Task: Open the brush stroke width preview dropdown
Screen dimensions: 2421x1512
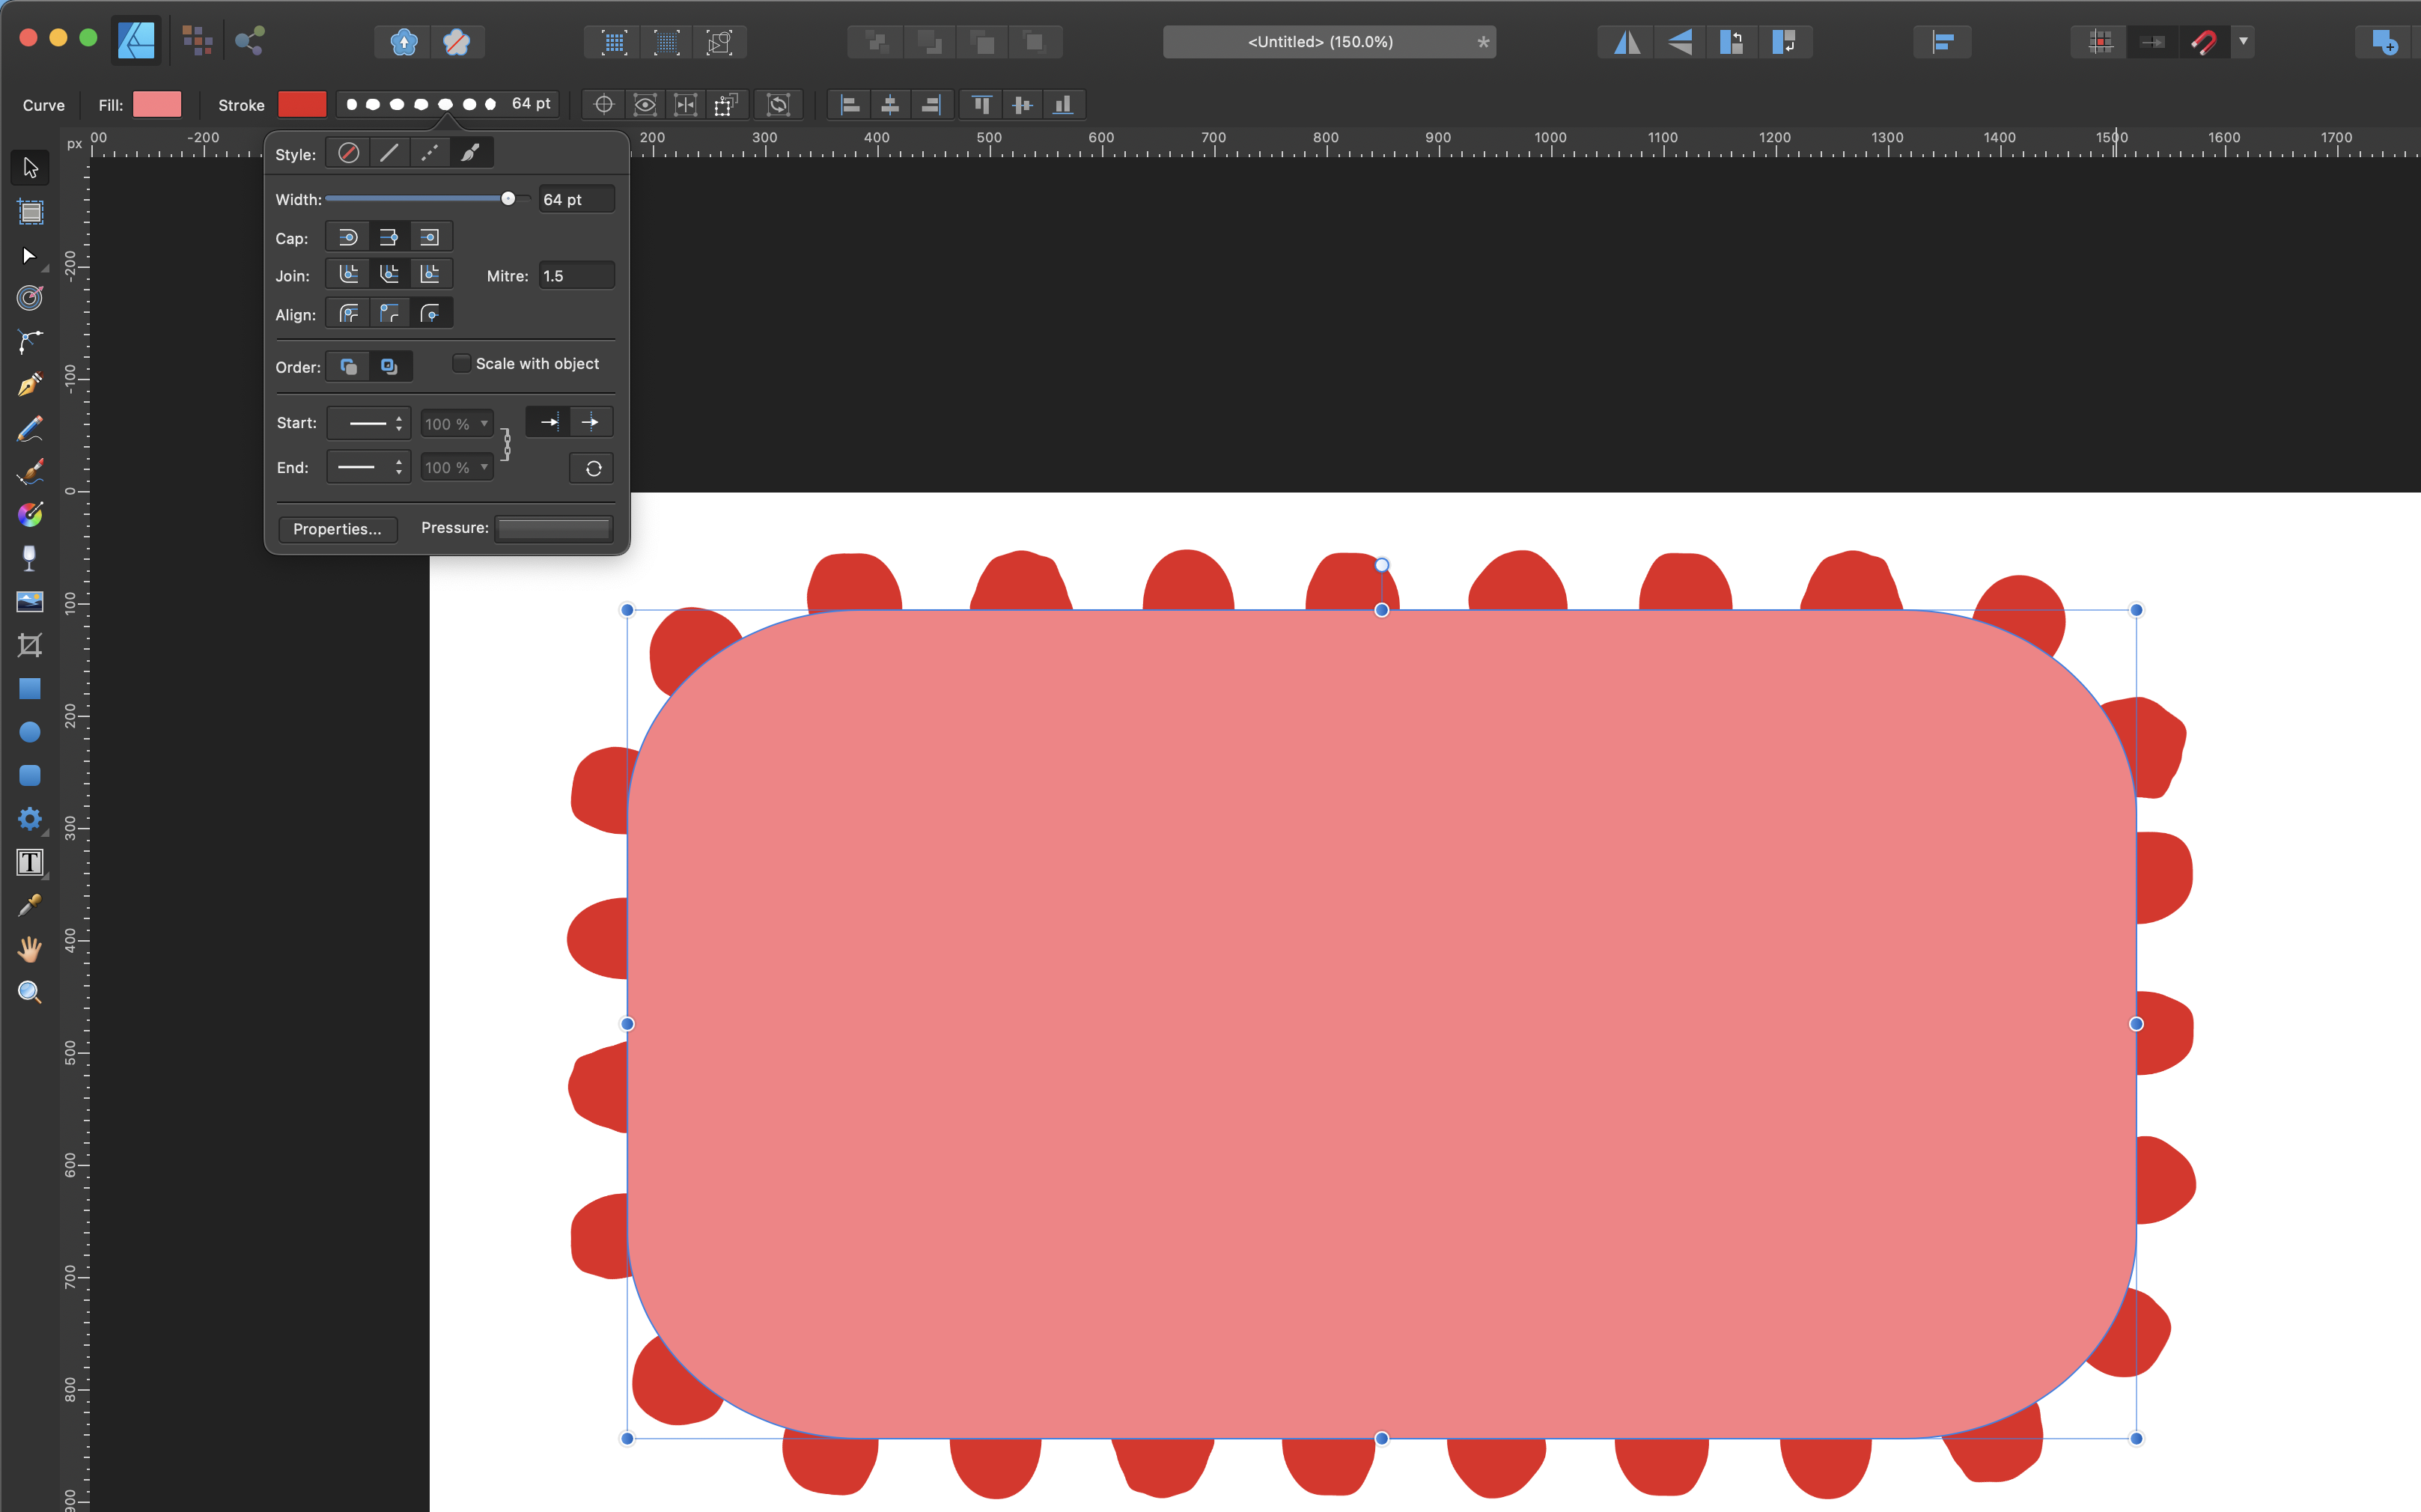Action: [x=447, y=104]
